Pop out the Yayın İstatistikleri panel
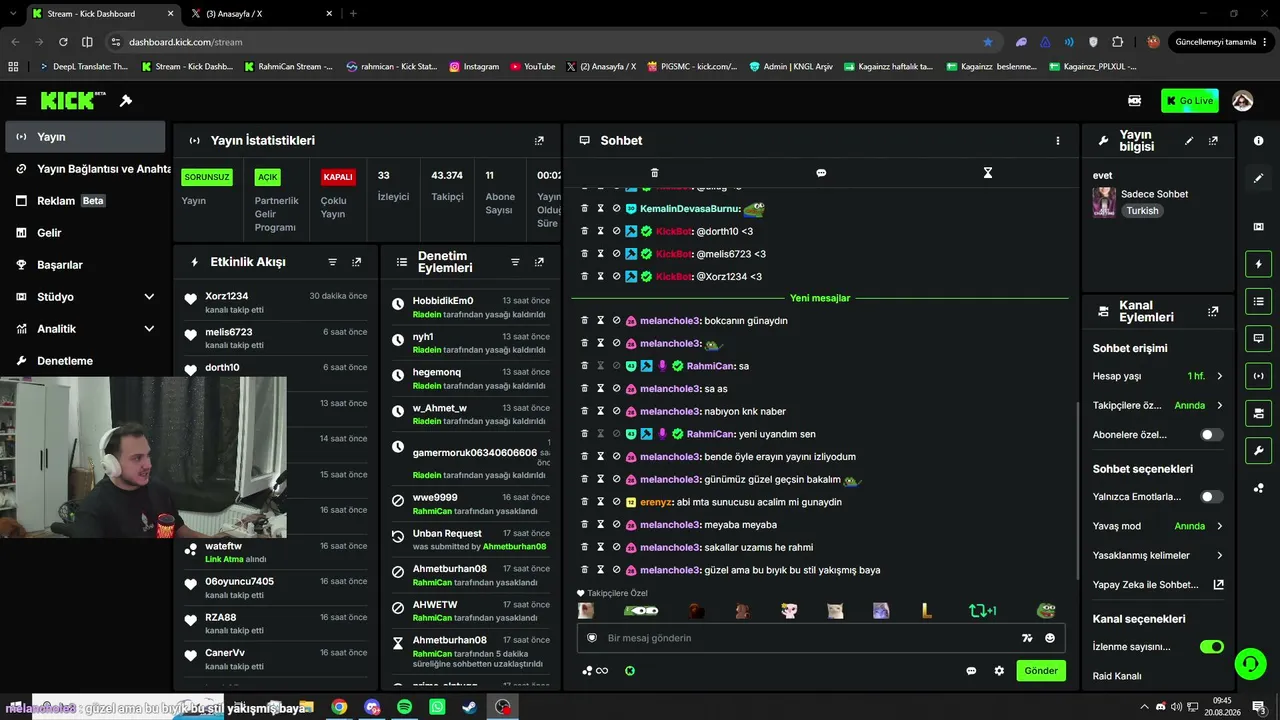 coord(539,141)
